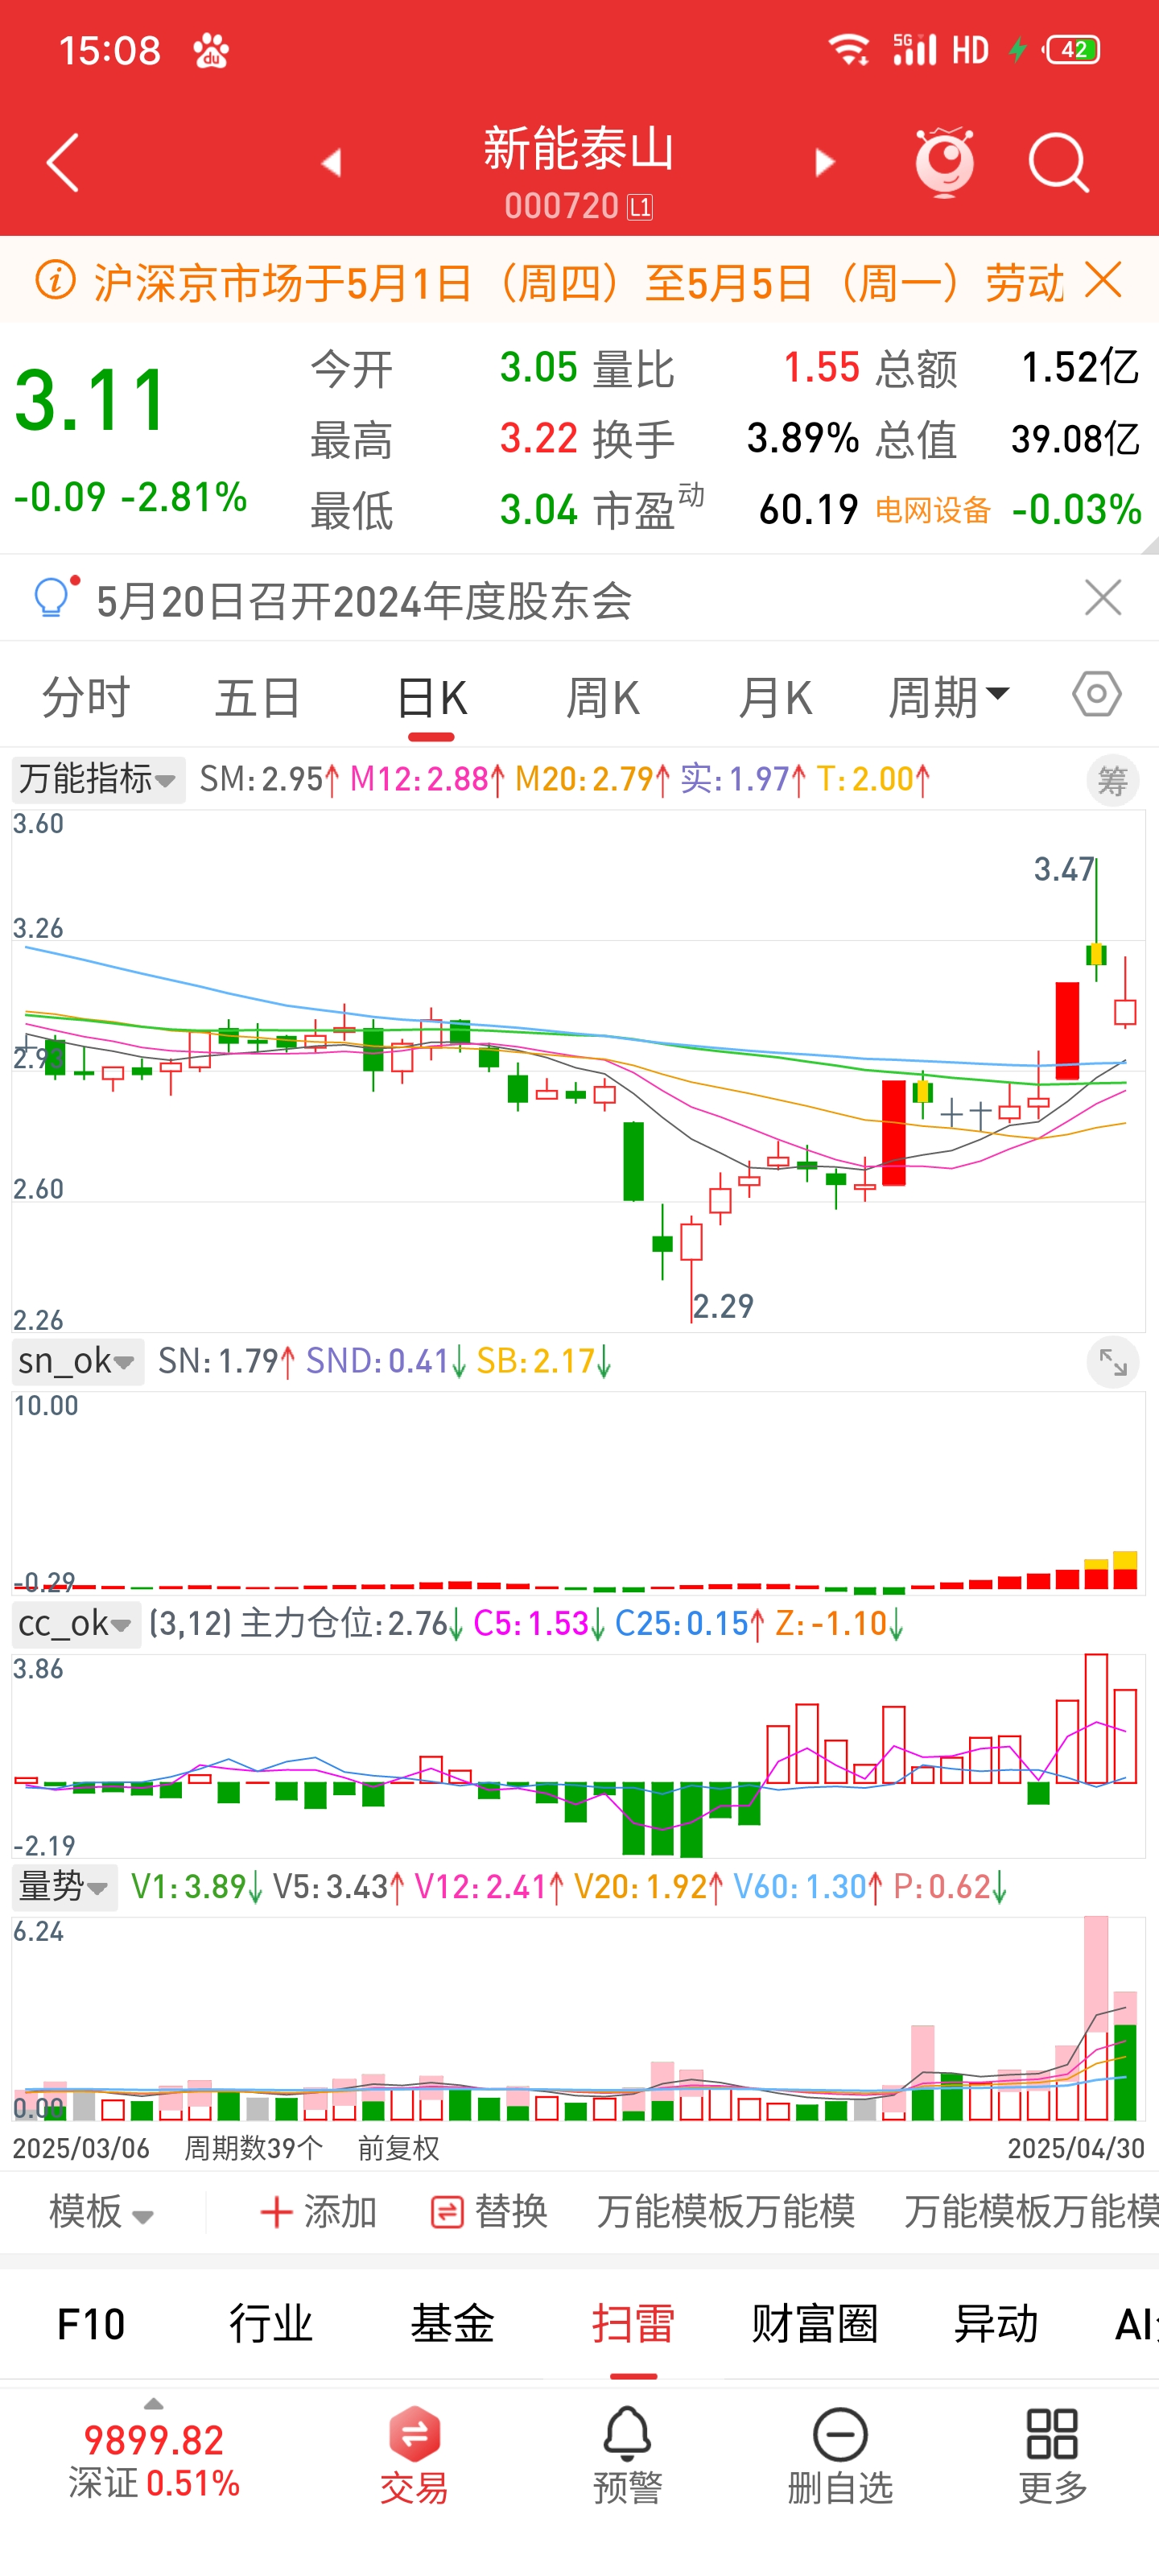The height and width of the screenshot is (2576, 1159).
Task: Tap the 电网设备 sector link
Action: pyautogui.click(x=932, y=511)
